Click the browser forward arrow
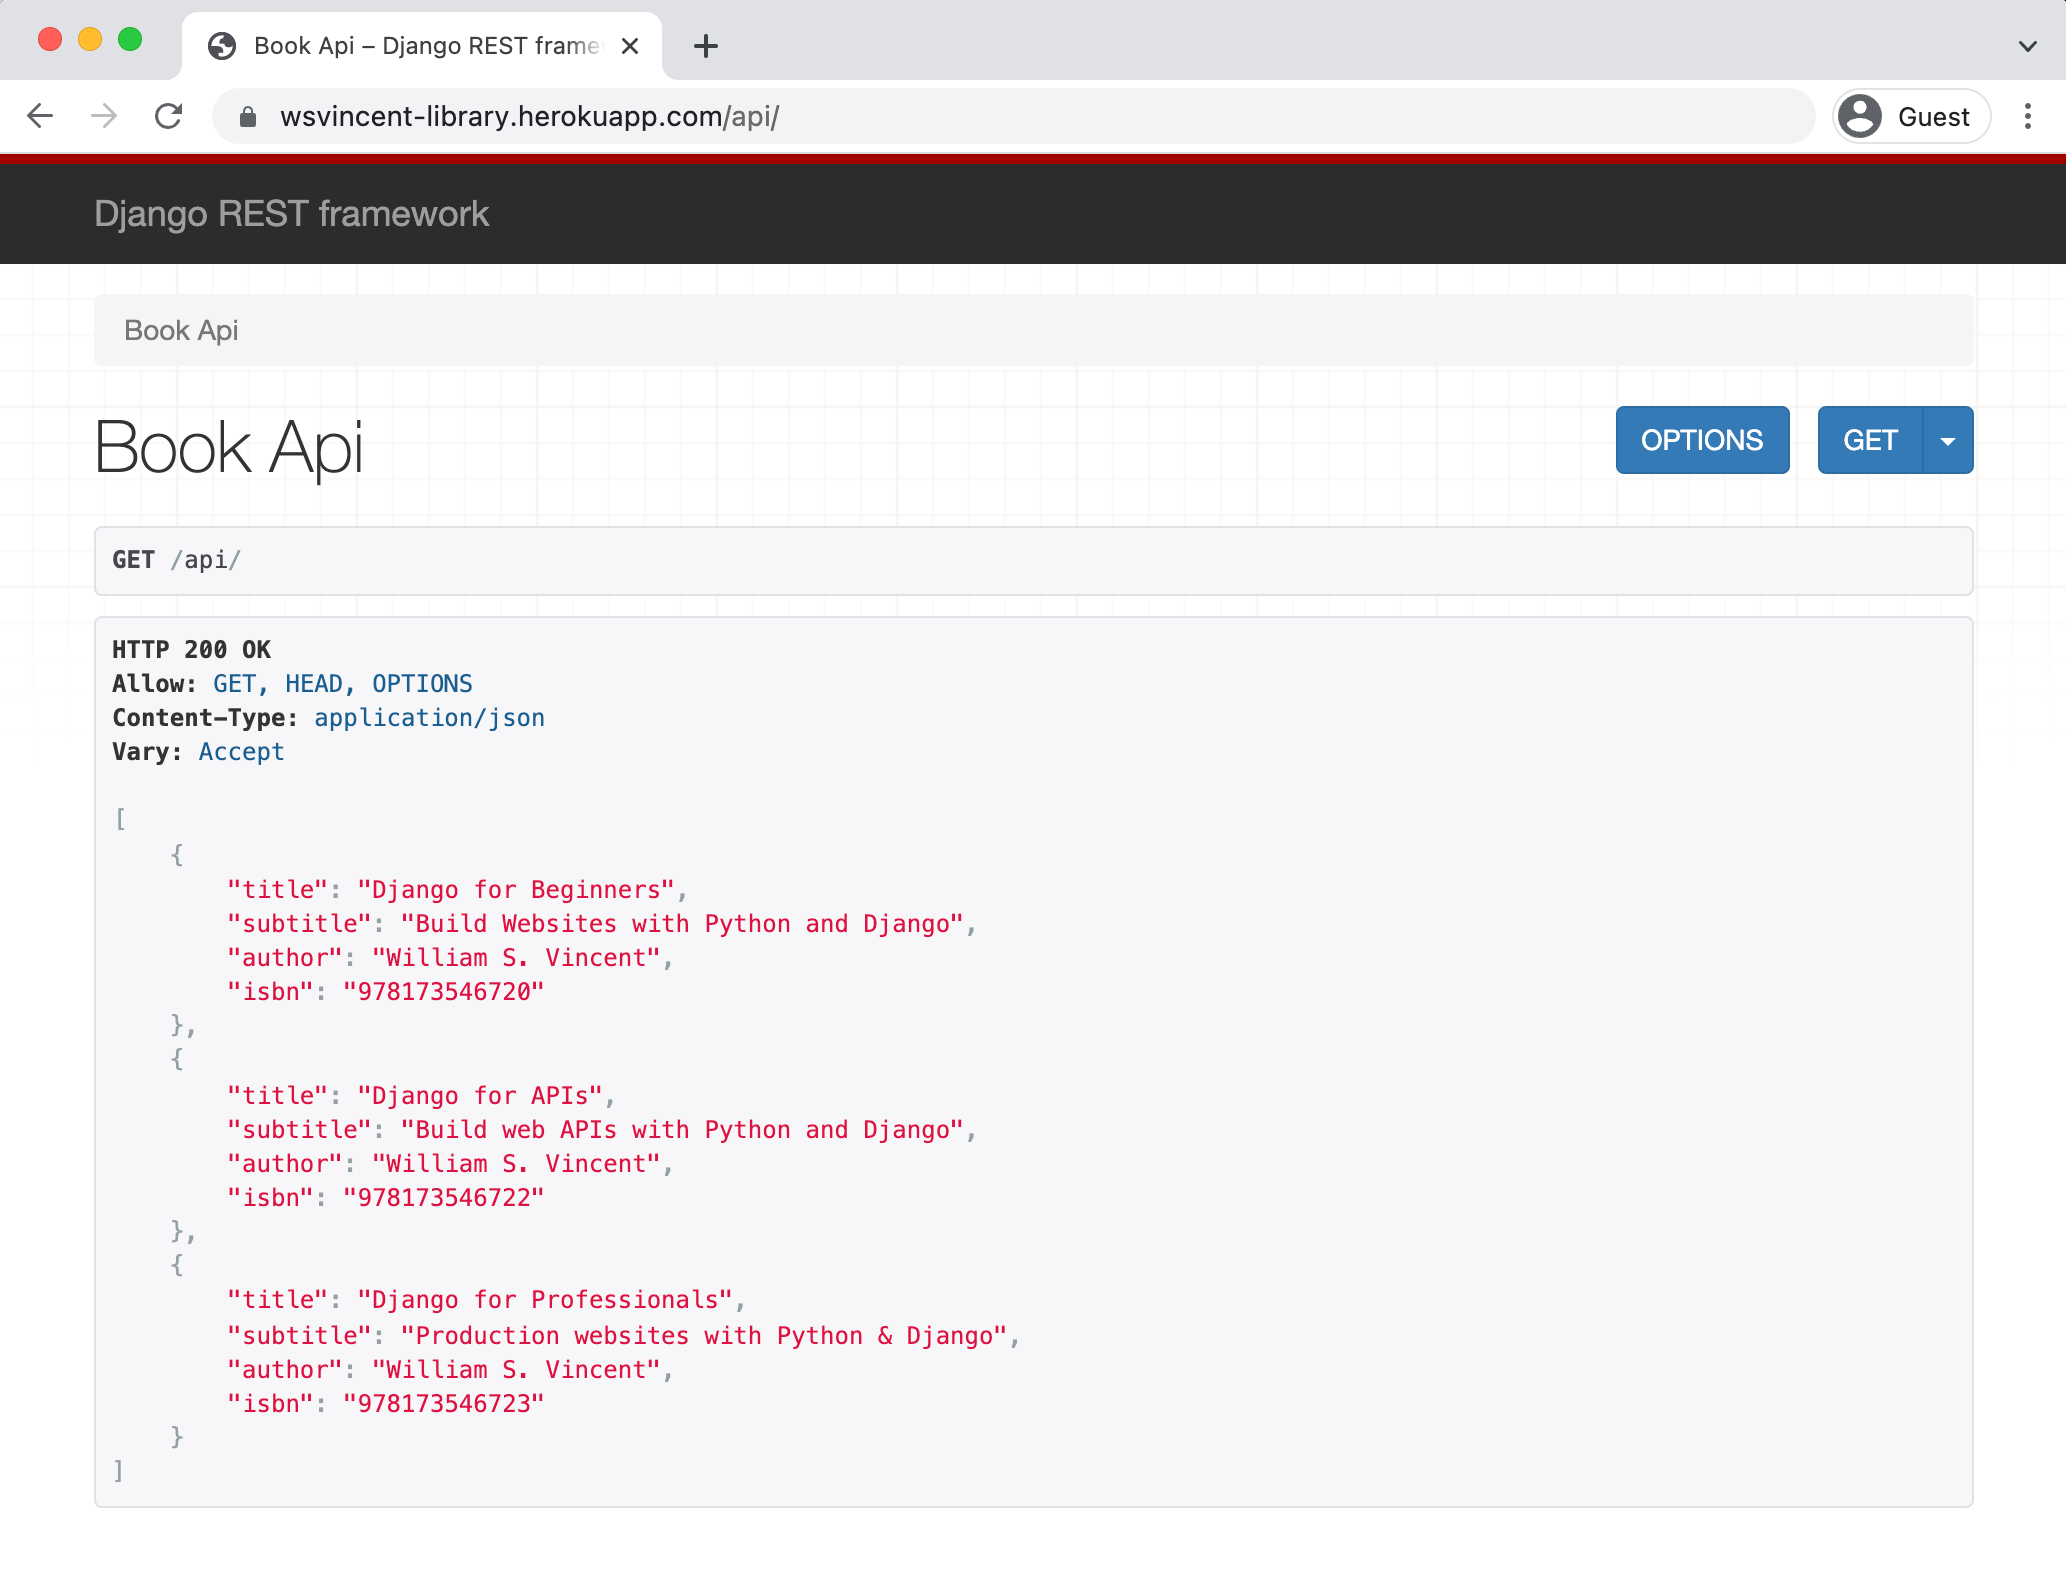The width and height of the screenshot is (2066, 1572). (104, 116)
